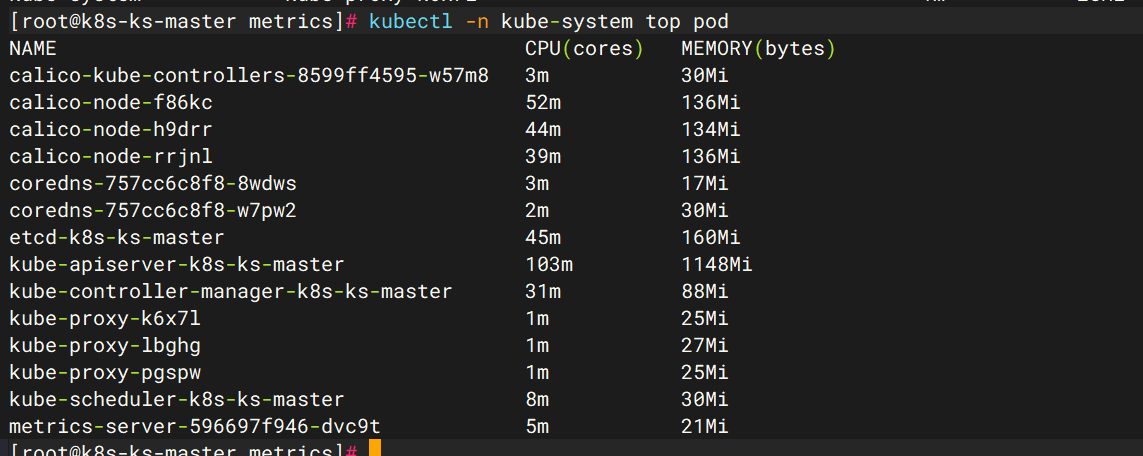Click the kube-apiserver-k8s-ks-master pod name

[x=177, y=264]
